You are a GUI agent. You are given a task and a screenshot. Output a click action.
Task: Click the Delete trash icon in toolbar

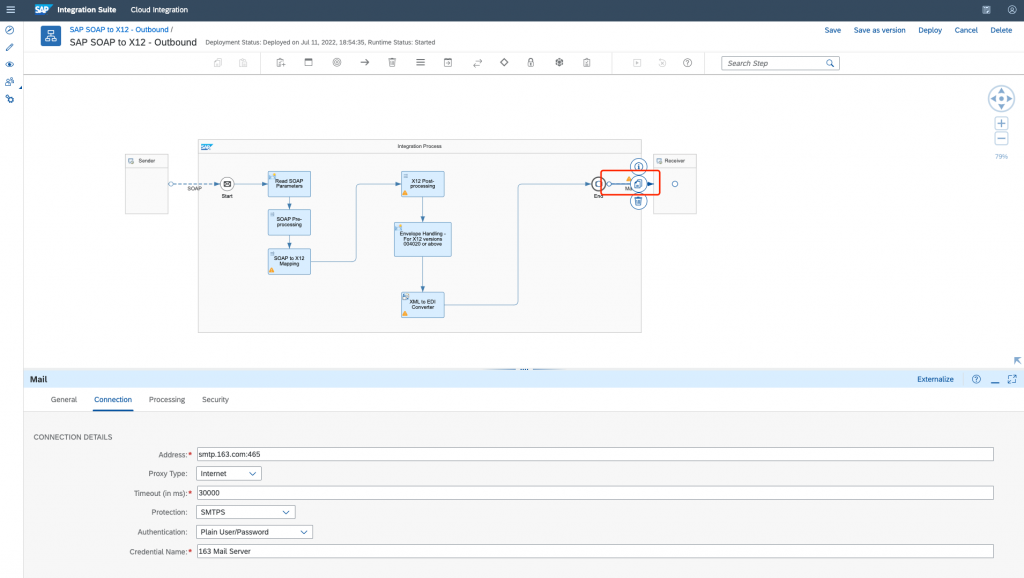click(x=392, y=63)
